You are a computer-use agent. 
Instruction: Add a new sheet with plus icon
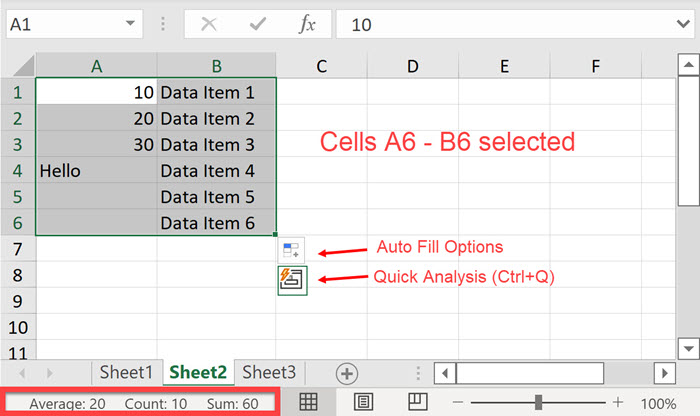pyautogui.click(x=347, y=374)
